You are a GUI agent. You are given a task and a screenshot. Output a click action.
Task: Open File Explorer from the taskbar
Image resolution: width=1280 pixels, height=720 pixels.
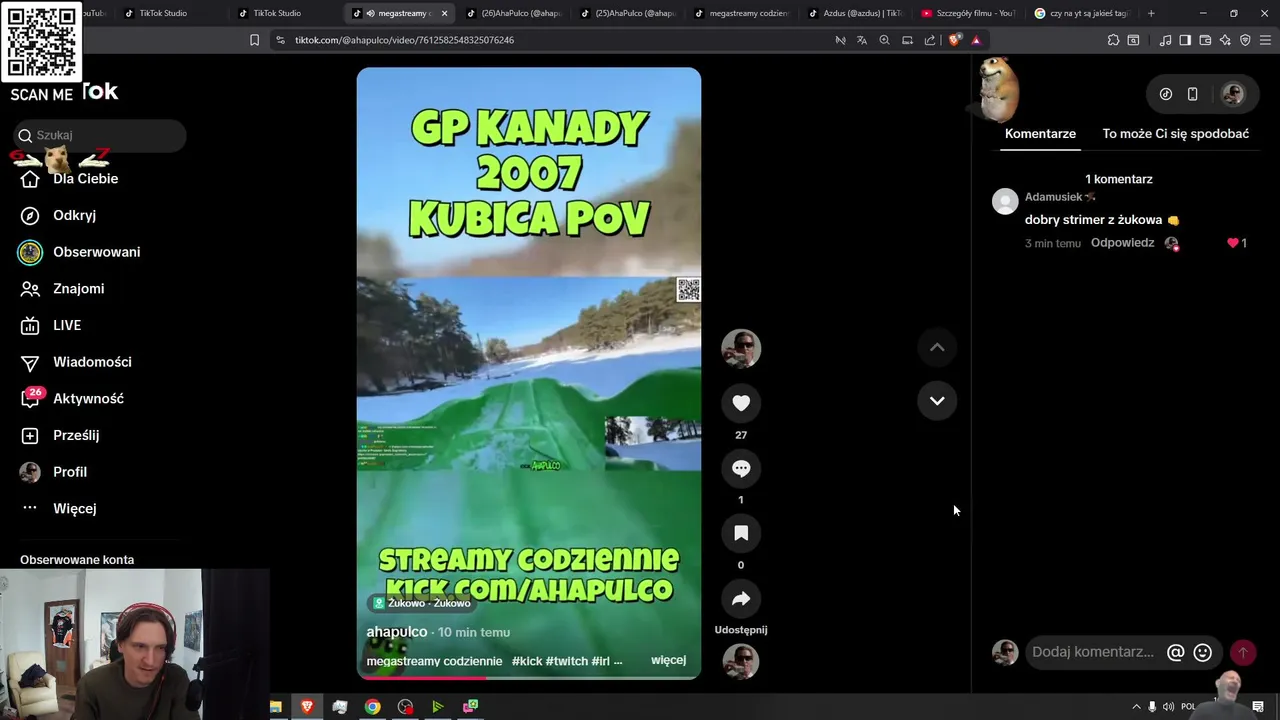click(x=275, y=707)
